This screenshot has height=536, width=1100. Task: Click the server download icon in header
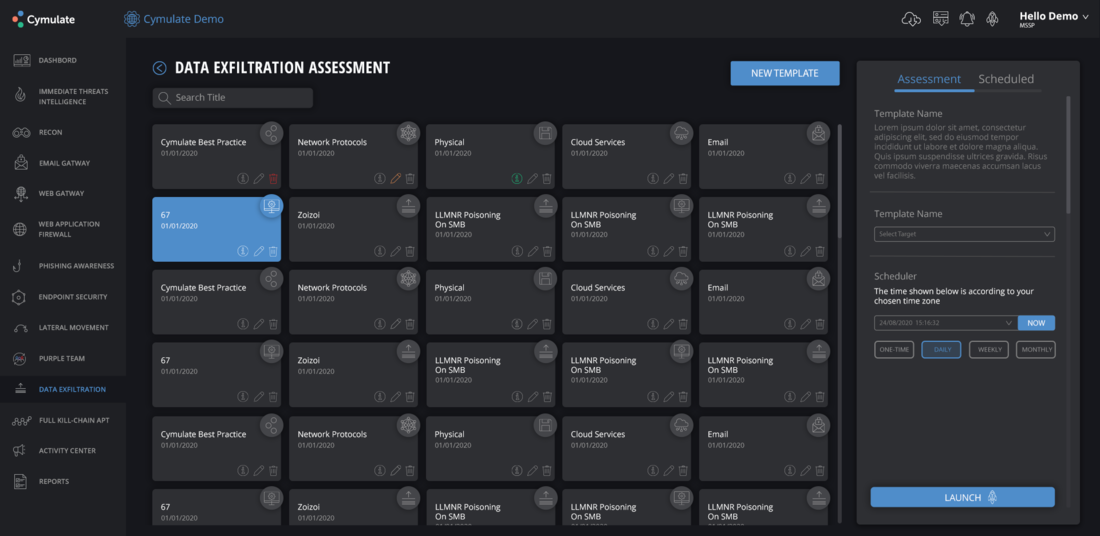(940, 19)
